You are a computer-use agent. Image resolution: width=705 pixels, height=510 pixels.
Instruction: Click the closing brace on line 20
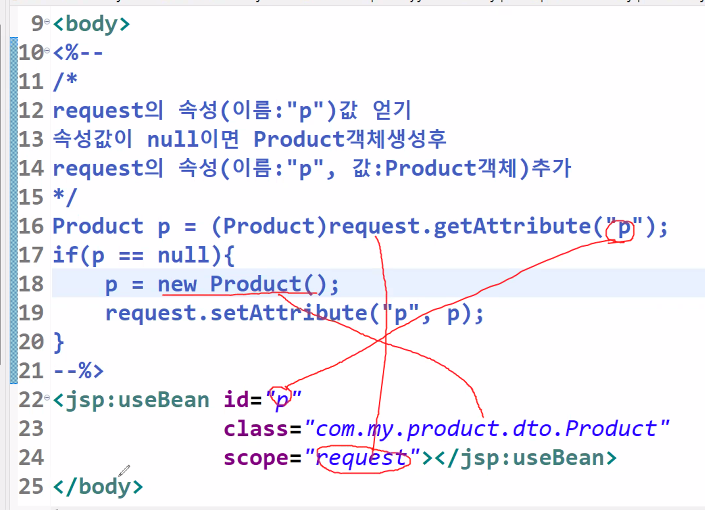(59, 342)
